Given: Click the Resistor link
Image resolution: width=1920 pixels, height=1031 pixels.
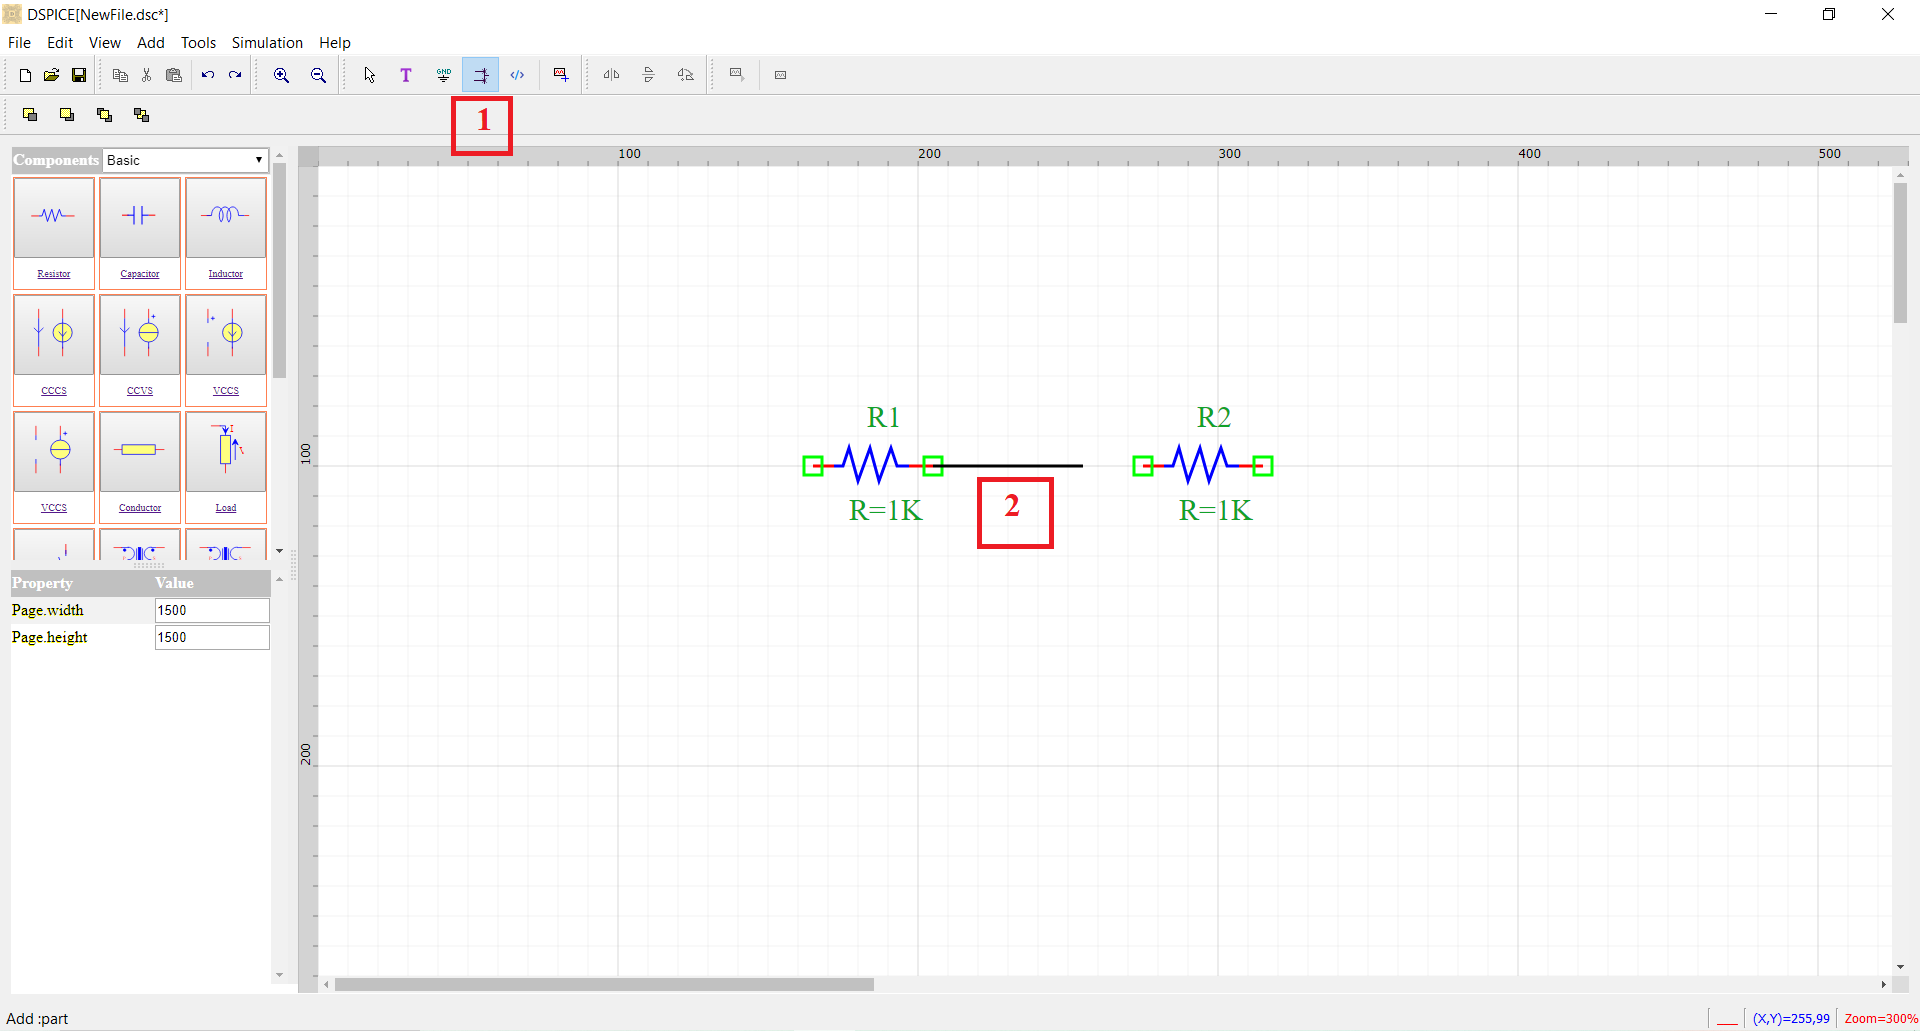Looking at the screenshot, I should 54,274.
